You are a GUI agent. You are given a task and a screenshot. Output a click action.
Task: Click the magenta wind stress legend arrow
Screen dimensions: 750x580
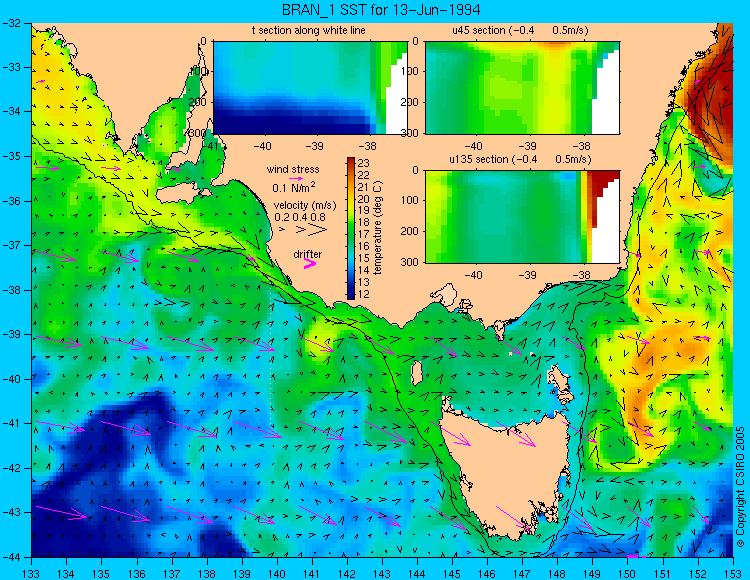296,178
